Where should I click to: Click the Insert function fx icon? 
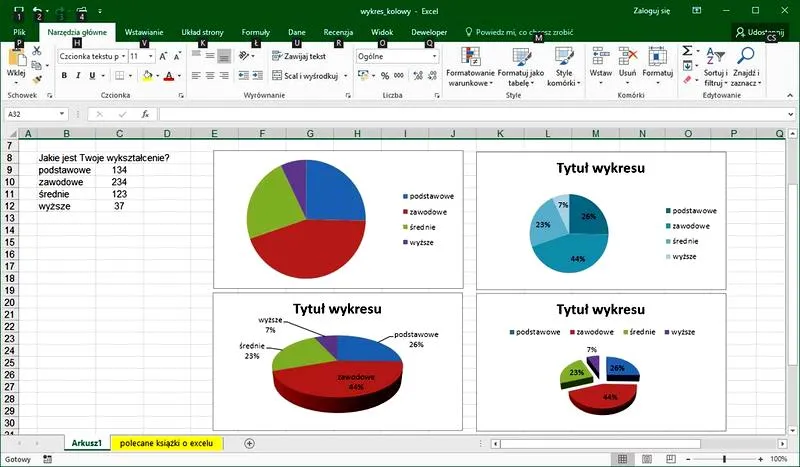145,114
